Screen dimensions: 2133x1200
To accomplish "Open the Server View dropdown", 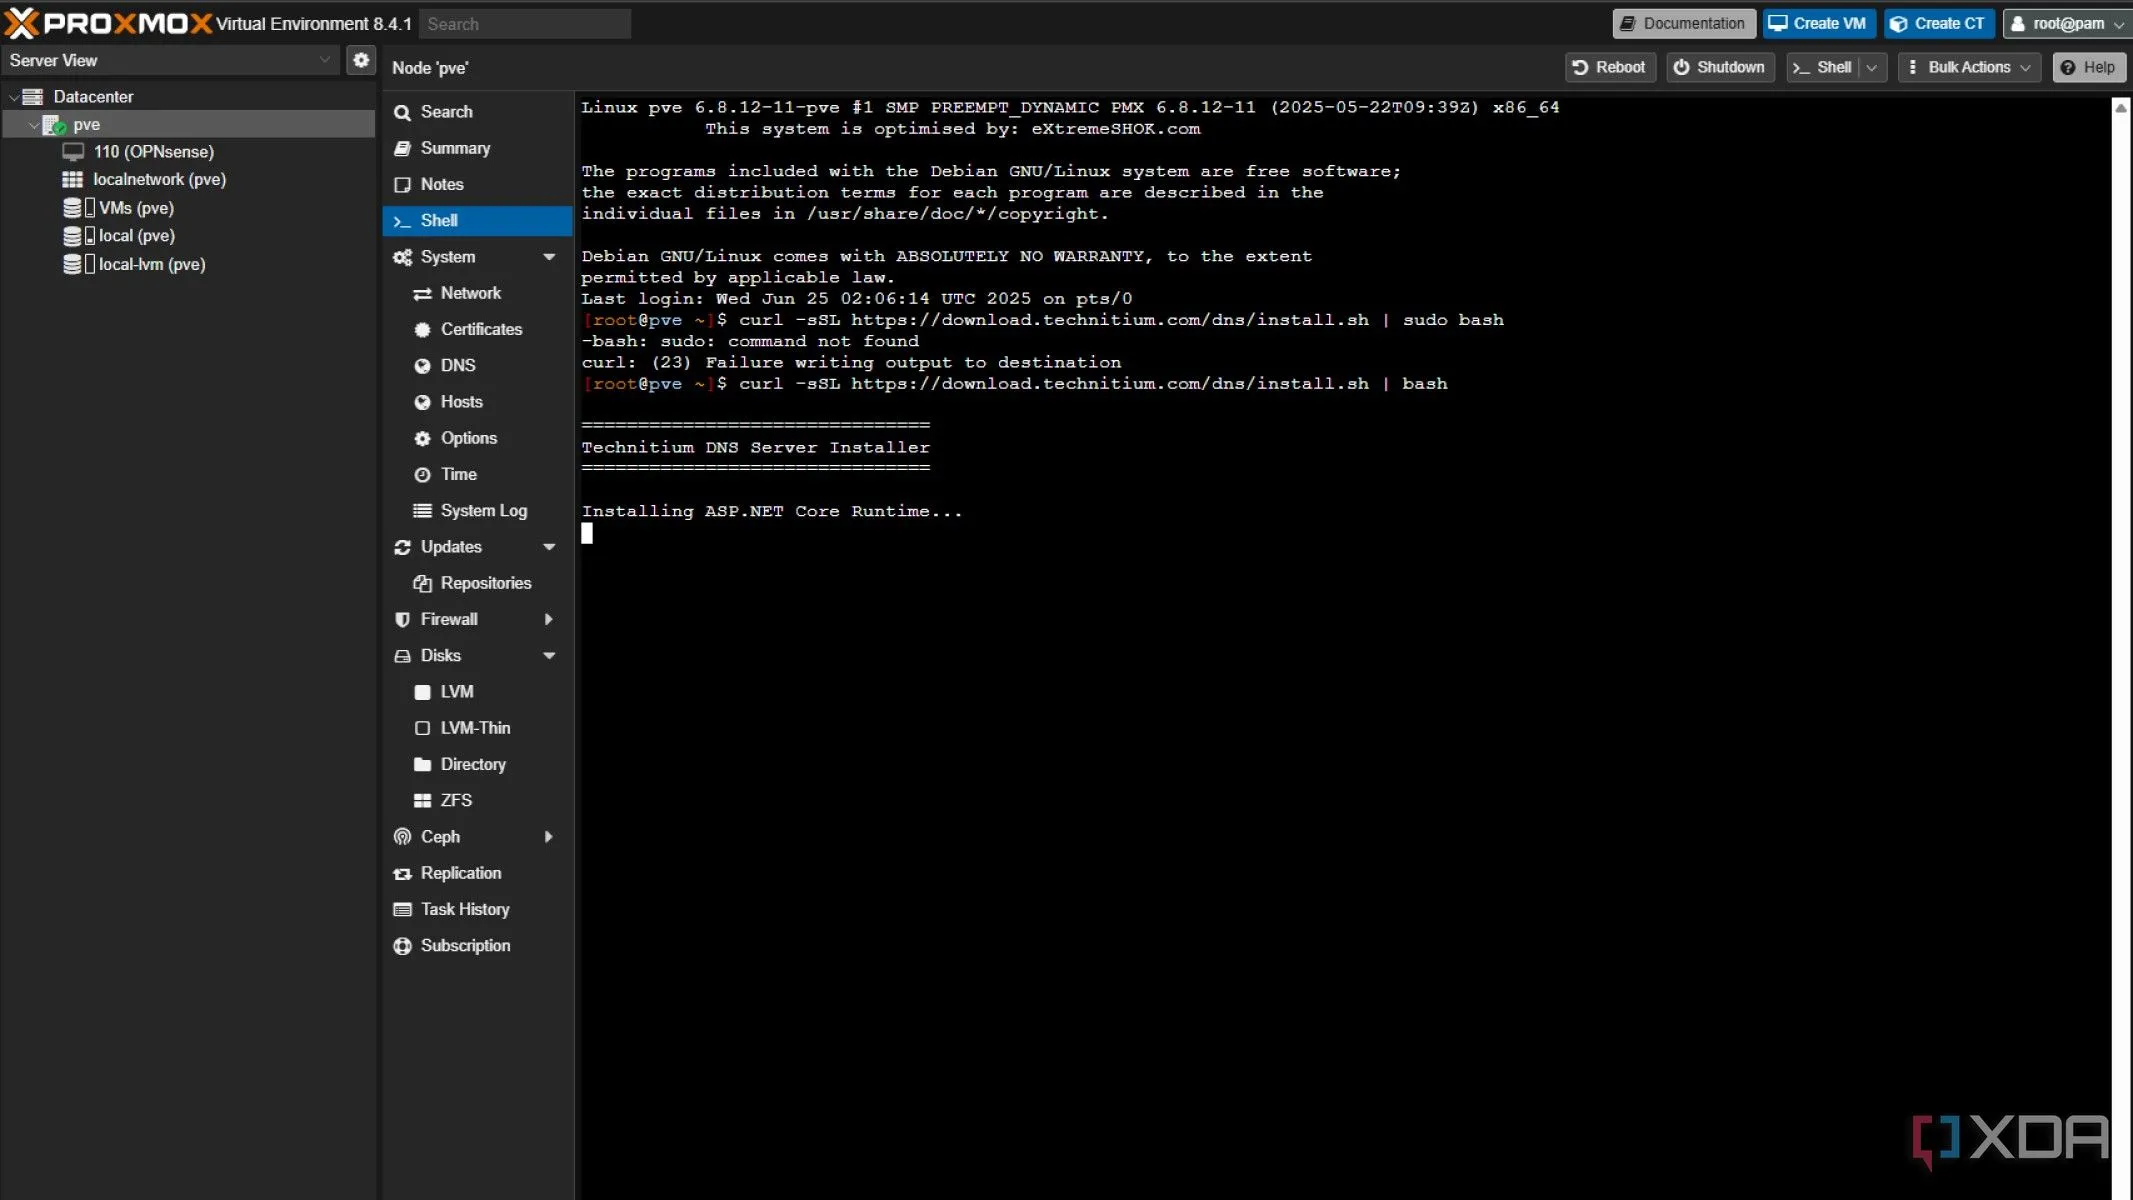I will point(170,60).
